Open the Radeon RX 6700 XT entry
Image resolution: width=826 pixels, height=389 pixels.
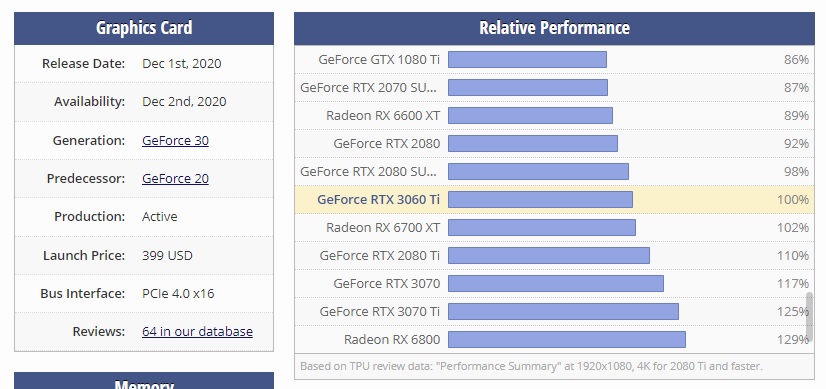tap(554, 227)
